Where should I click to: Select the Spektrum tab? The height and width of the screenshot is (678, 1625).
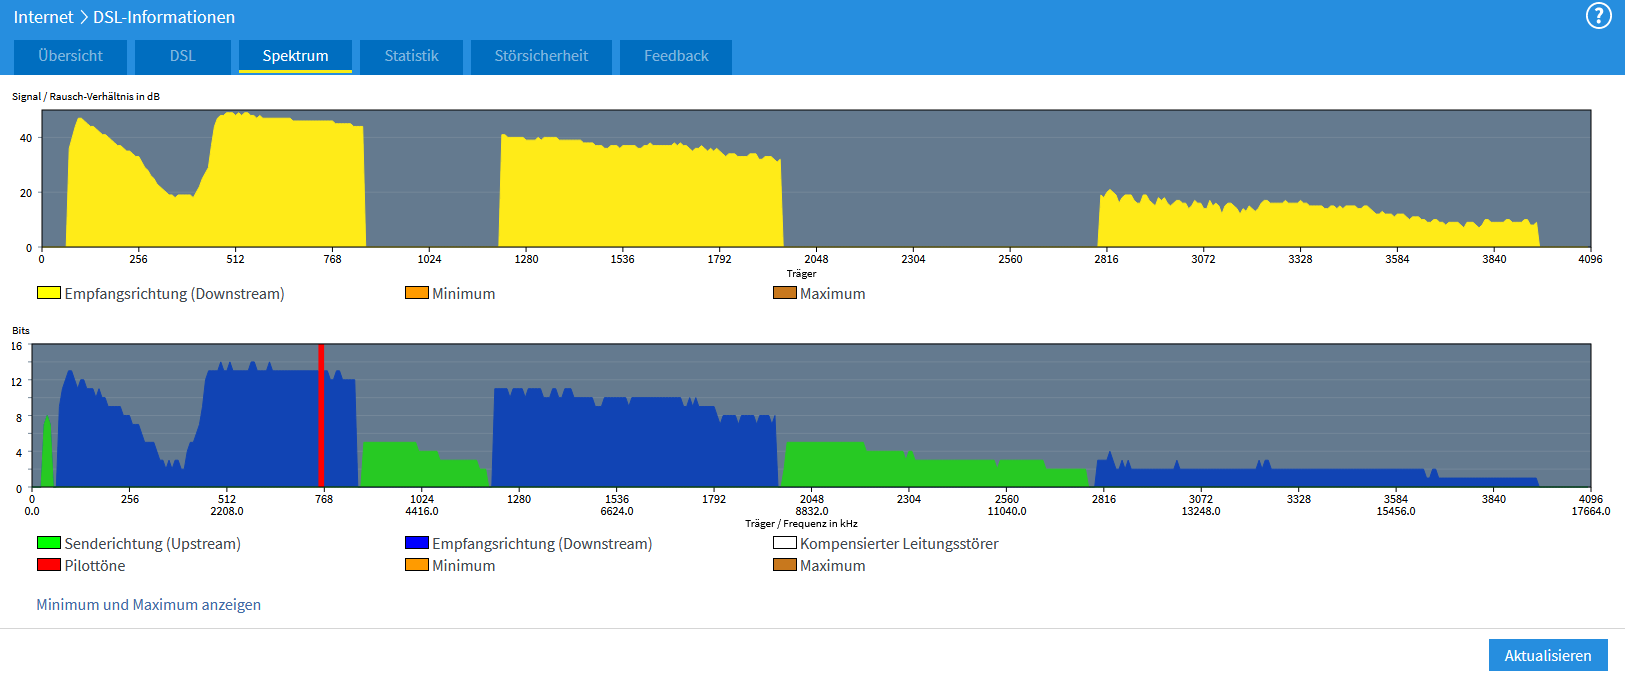[x=295, y=56]
